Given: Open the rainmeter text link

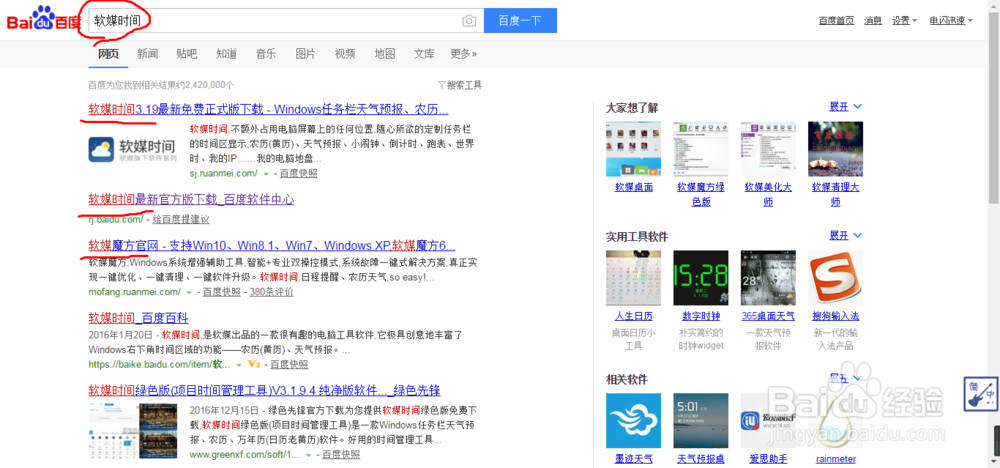Looking at the screenshot, I should point(835,459).
